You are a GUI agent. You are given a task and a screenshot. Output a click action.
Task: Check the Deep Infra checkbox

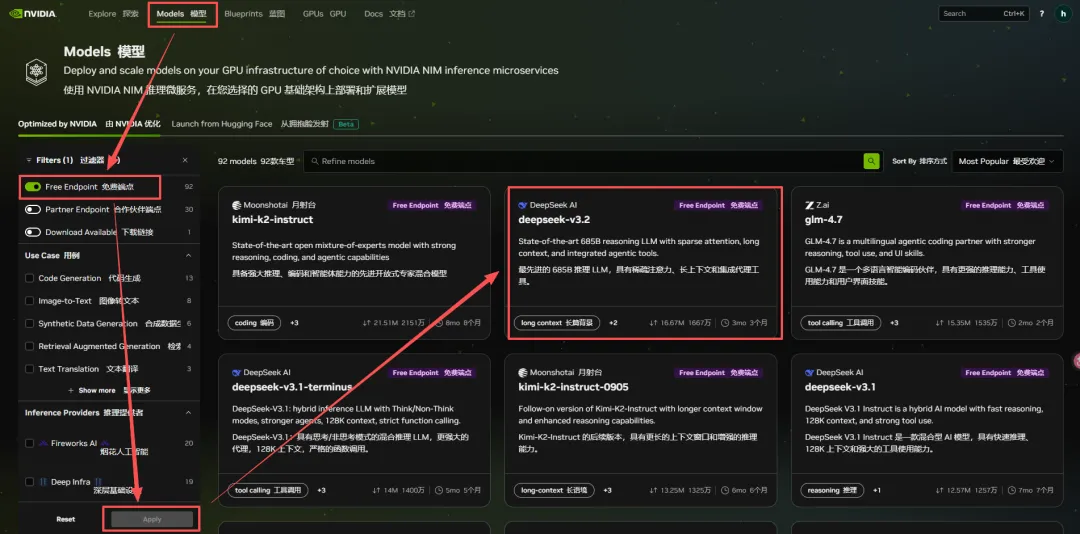click(x=30, y=482)
